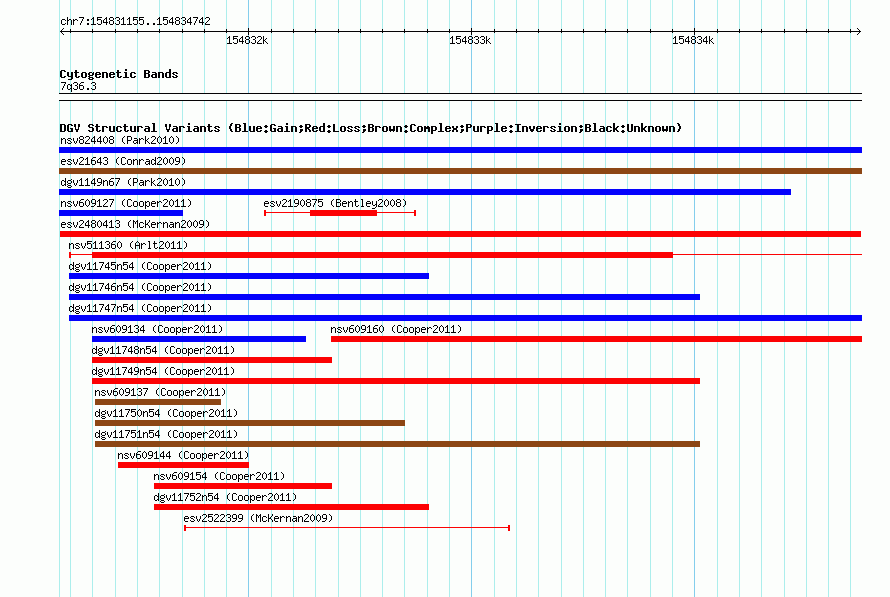Open dgv1149n67 (Park2010) variant label
Screen dimensions: 890x597
coord(123,182)
